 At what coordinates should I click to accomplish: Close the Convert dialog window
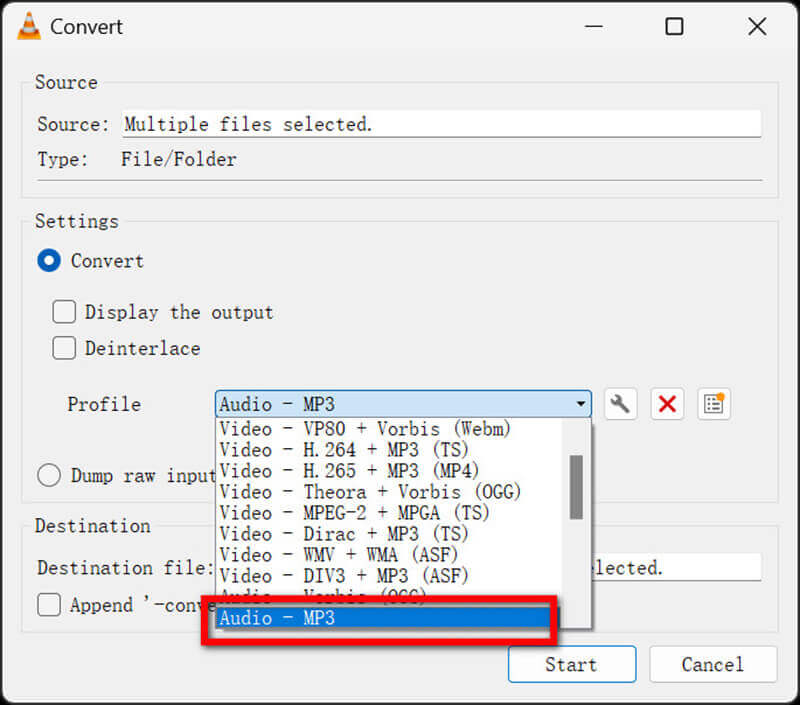tap(757, 26)
